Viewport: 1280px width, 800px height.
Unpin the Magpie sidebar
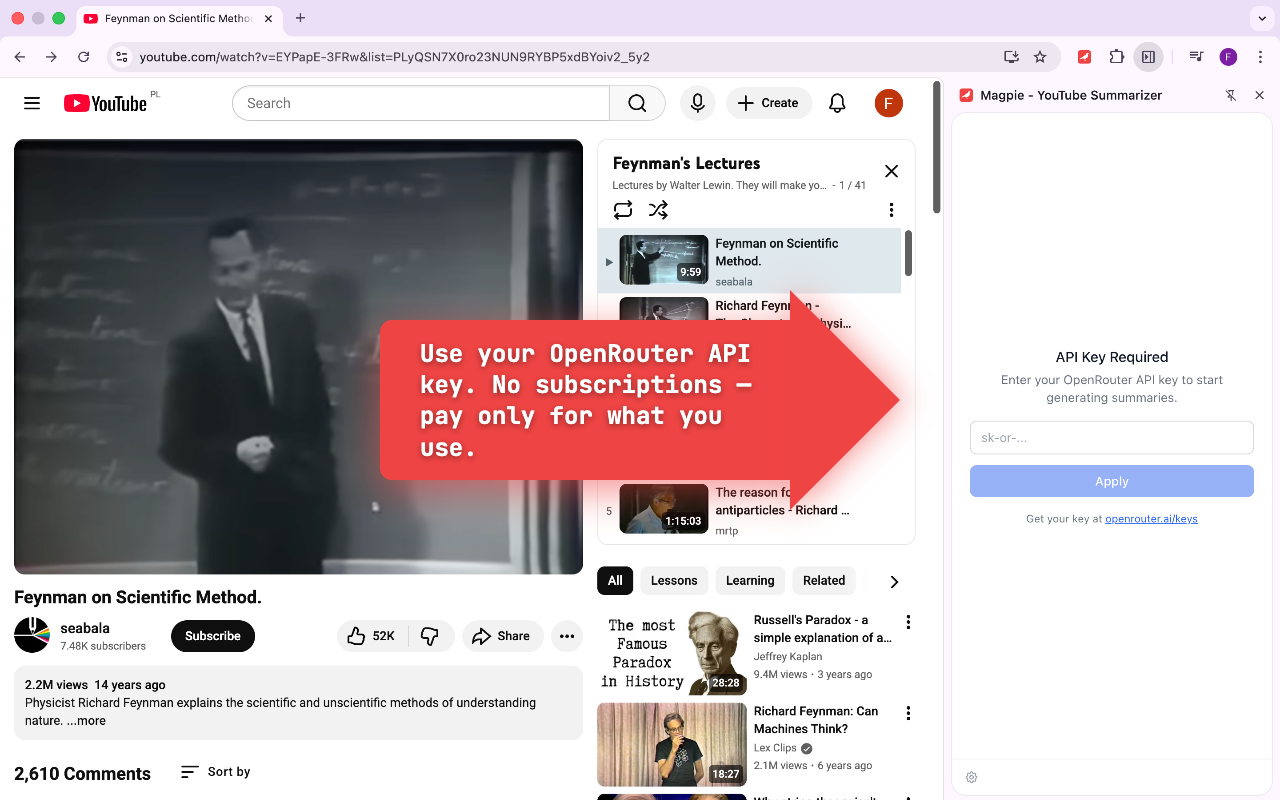(x=1229, y=95)
